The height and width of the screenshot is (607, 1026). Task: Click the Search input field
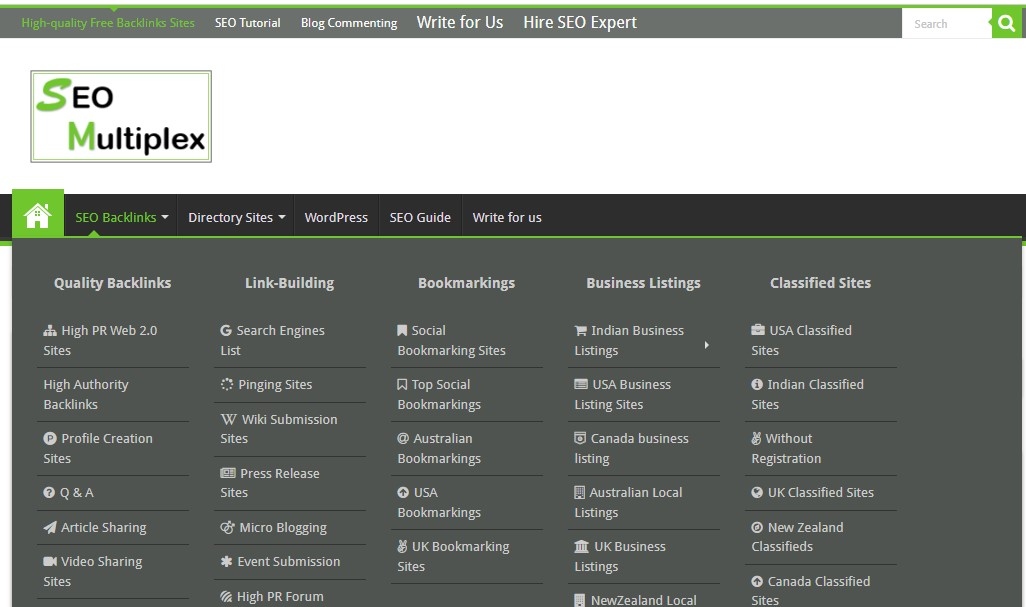click(x=947, y=24)
